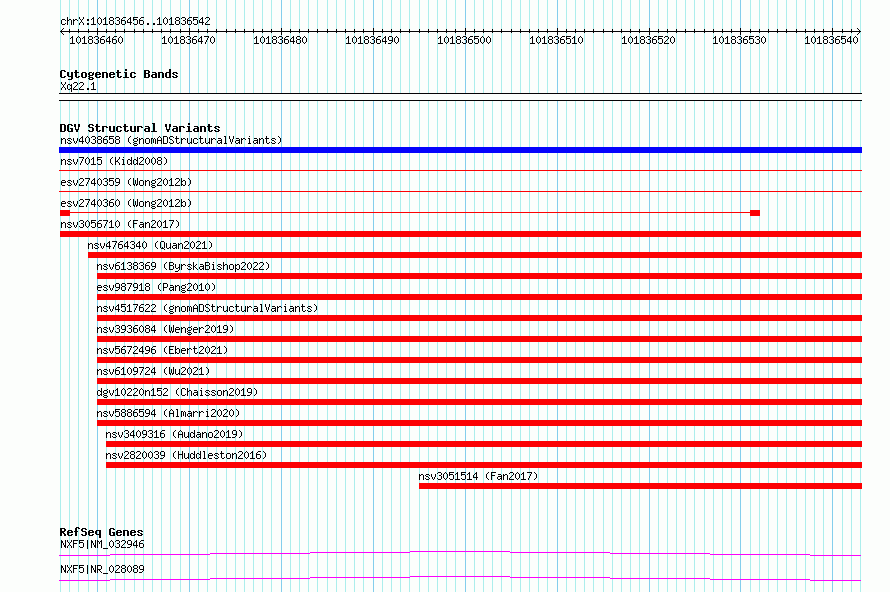Click the Cytogenetic Bands track title
890x592 pixels.
coord(119,74)
